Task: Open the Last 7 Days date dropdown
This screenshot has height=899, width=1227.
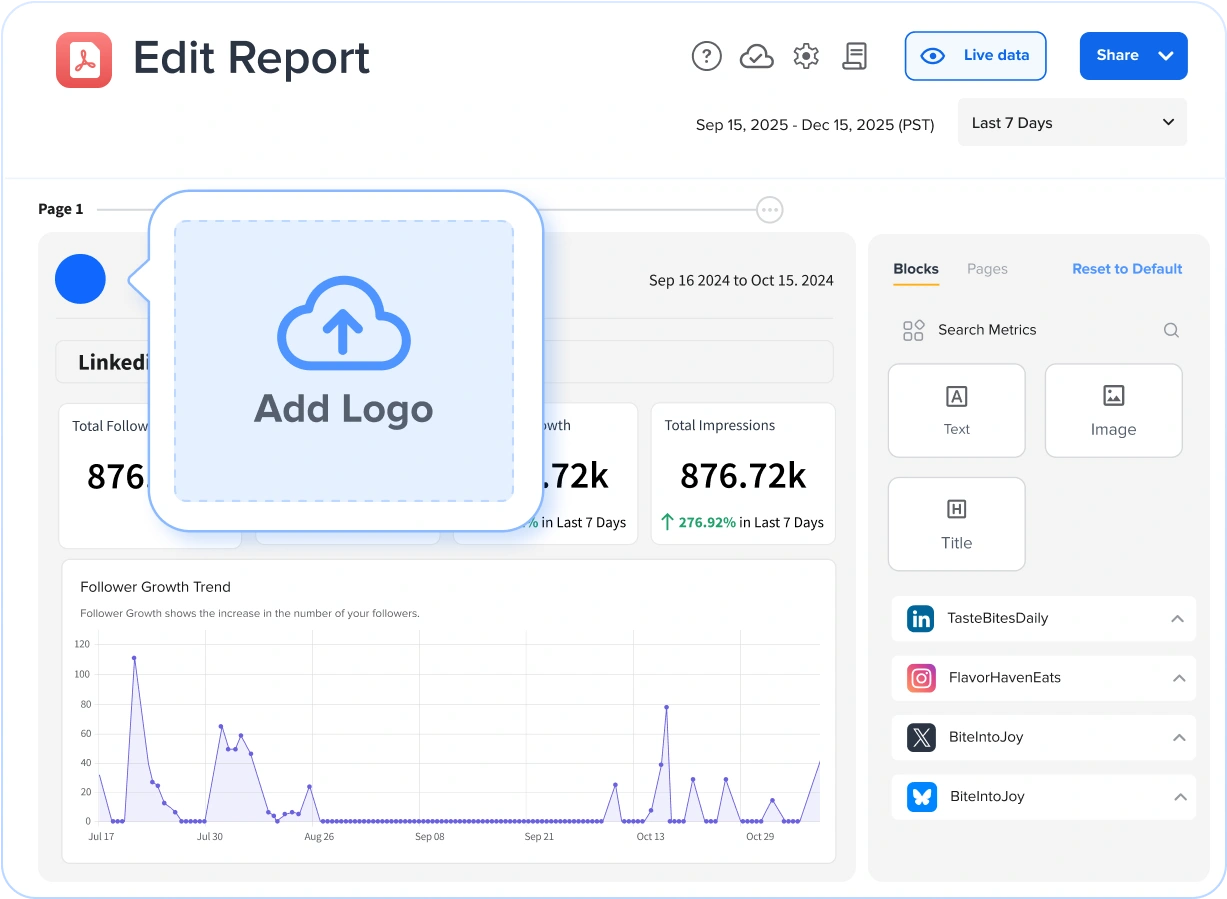Action: tap(1072, 122)
